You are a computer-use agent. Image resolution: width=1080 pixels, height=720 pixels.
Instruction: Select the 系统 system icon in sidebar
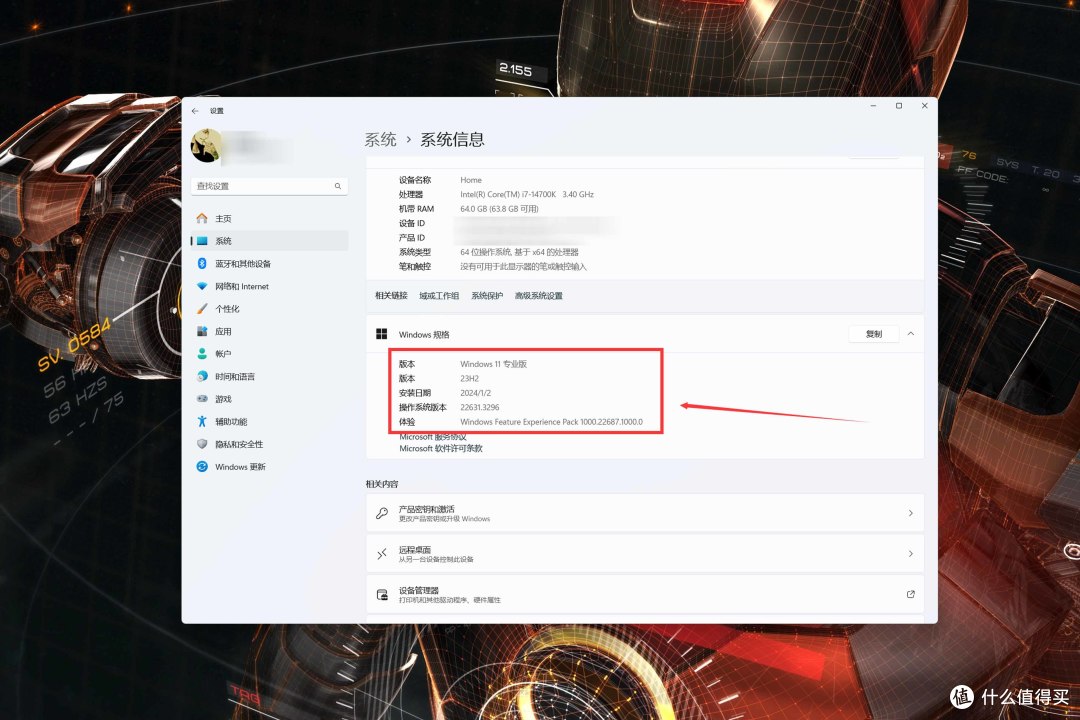[x=202, y=241]
